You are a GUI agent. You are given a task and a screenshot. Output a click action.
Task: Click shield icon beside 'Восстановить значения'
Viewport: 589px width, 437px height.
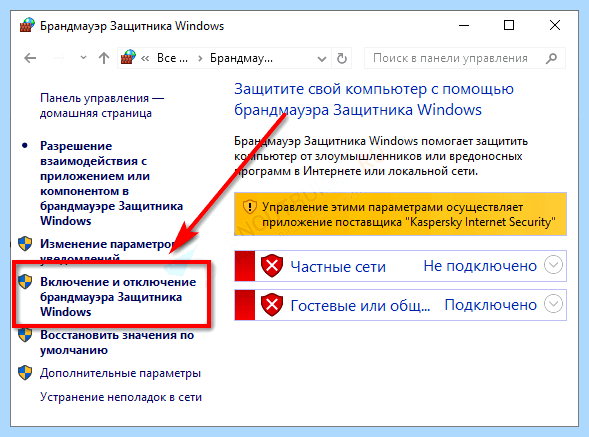point(25,335)
